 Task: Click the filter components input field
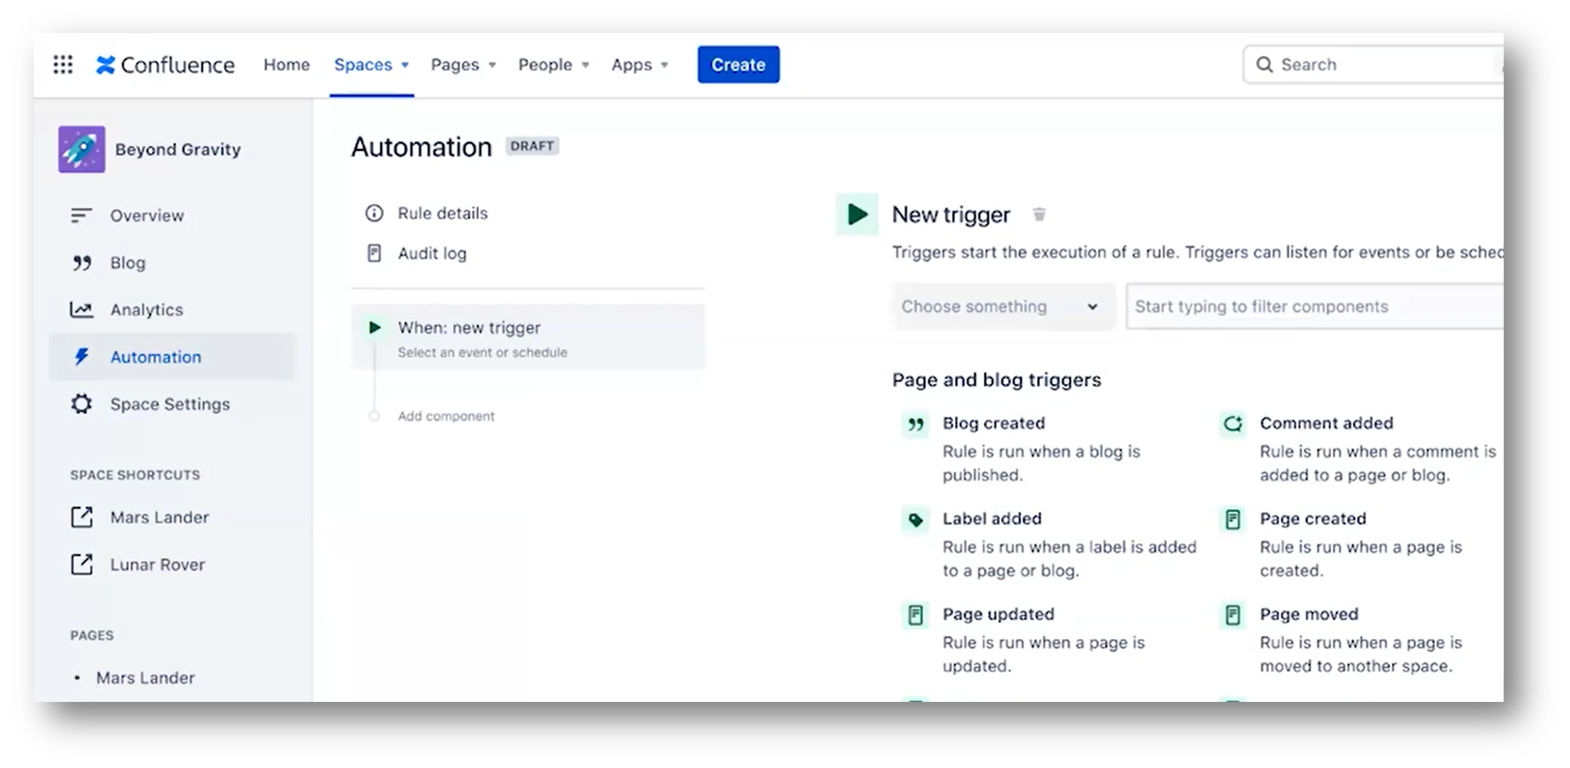click(1315, 307)
